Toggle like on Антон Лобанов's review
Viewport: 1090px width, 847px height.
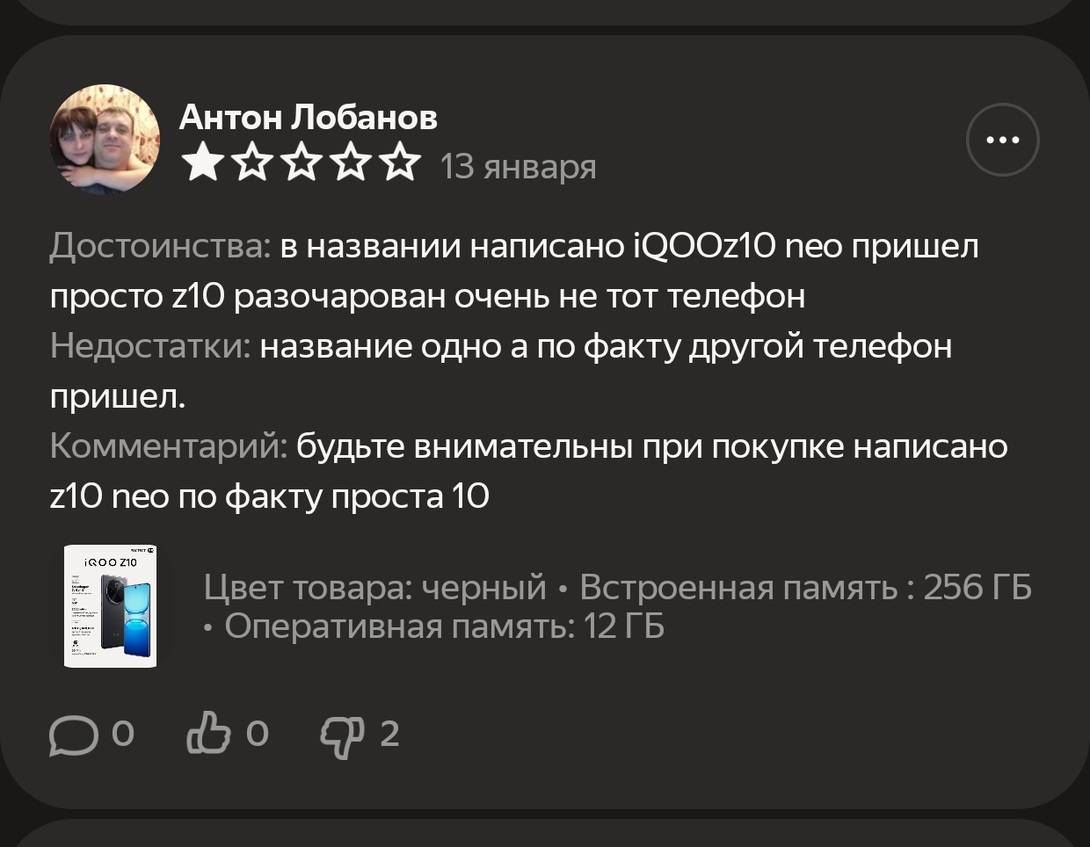coord(210,733)
